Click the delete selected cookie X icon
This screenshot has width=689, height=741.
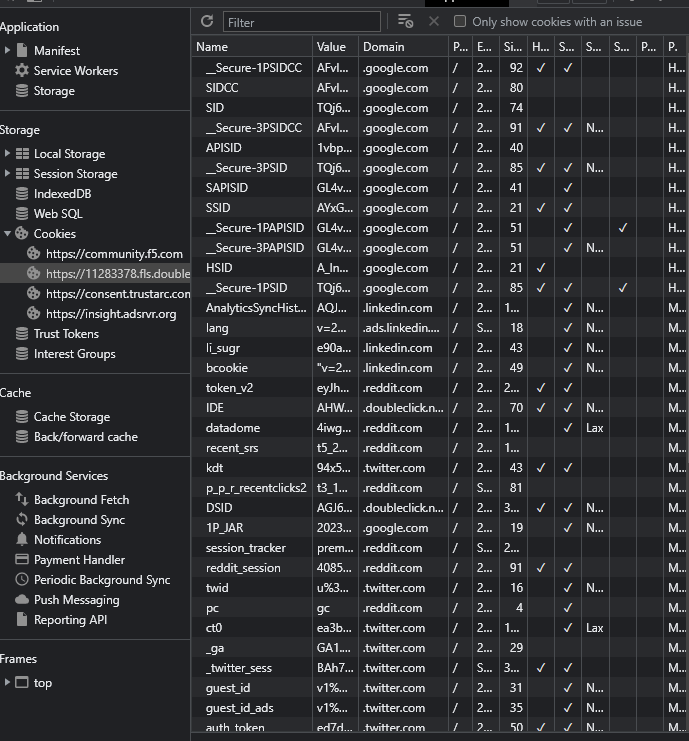(x=433, y=21)
